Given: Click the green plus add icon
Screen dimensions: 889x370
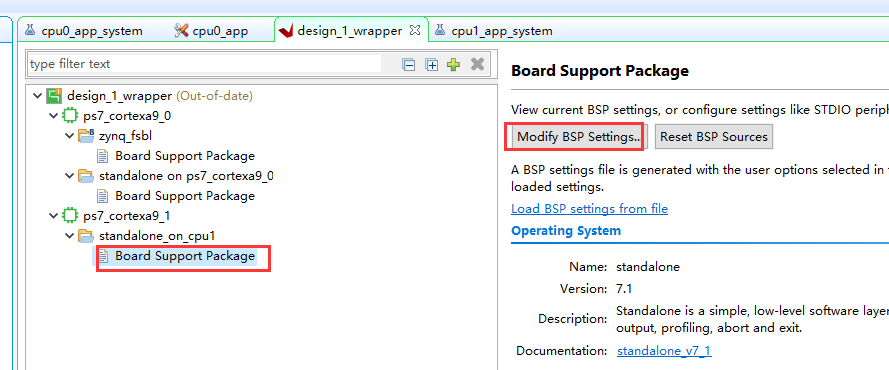Looking at the screenshot, I should click(x=453, y=64).
